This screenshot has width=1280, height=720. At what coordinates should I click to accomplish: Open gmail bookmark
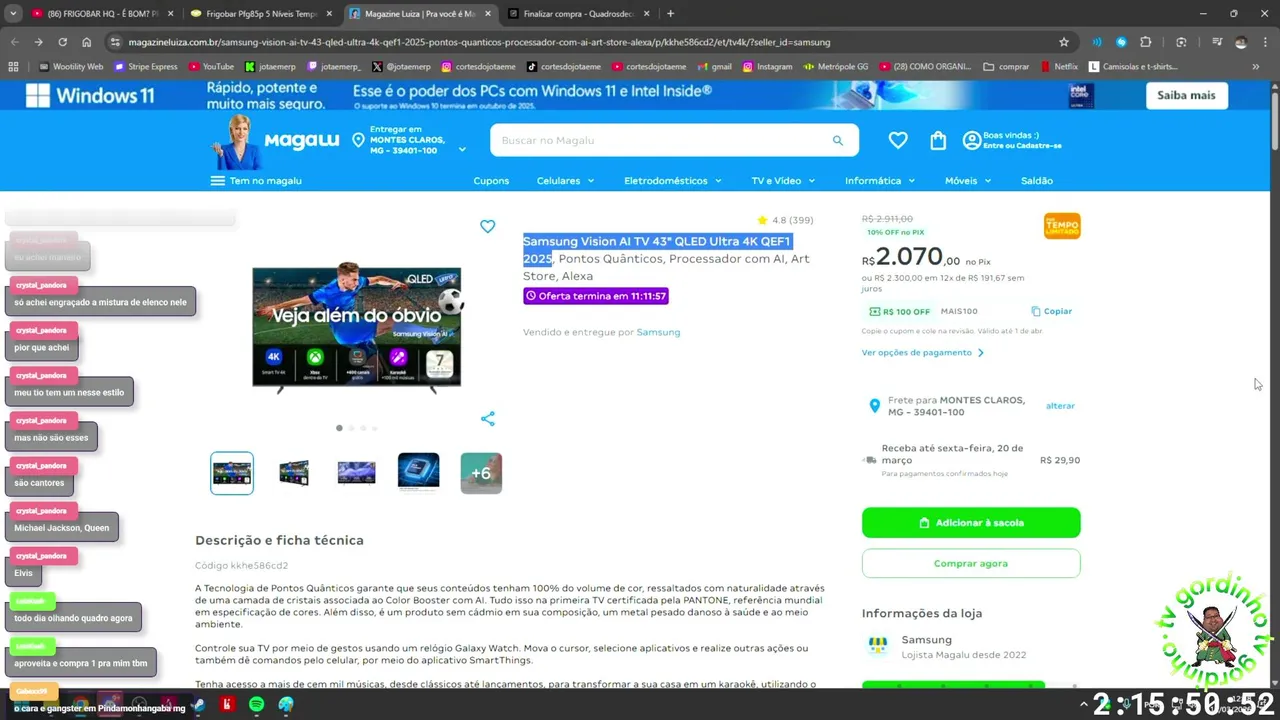[x=714, y=67]
